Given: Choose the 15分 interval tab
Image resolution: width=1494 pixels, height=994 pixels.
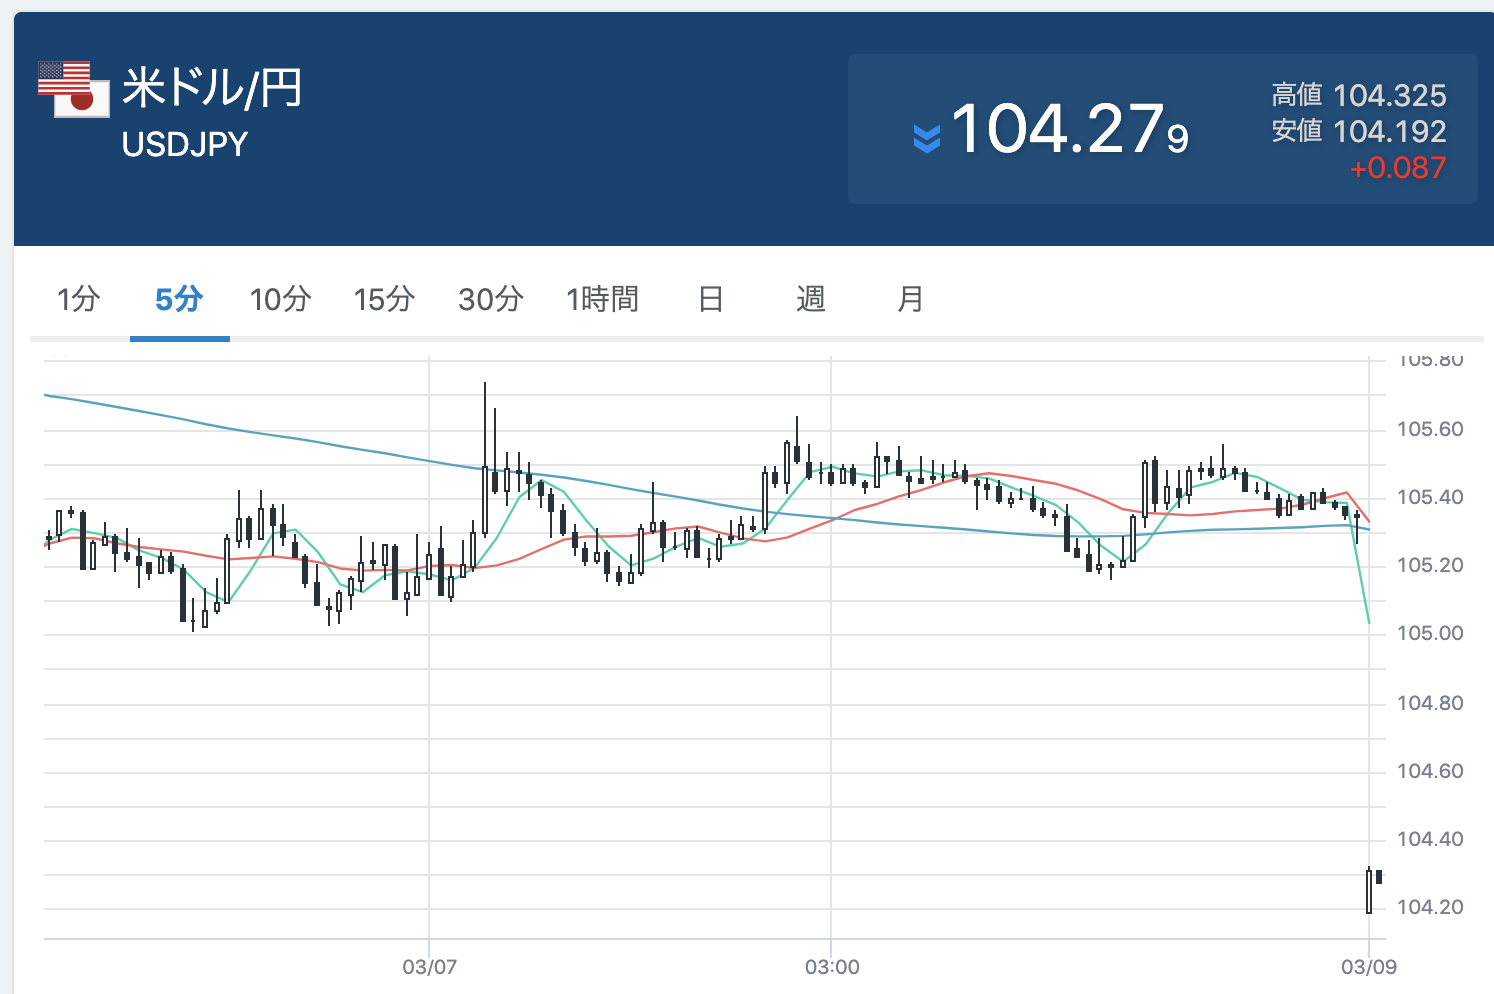Looking at the screenshot, I should 385,299.
